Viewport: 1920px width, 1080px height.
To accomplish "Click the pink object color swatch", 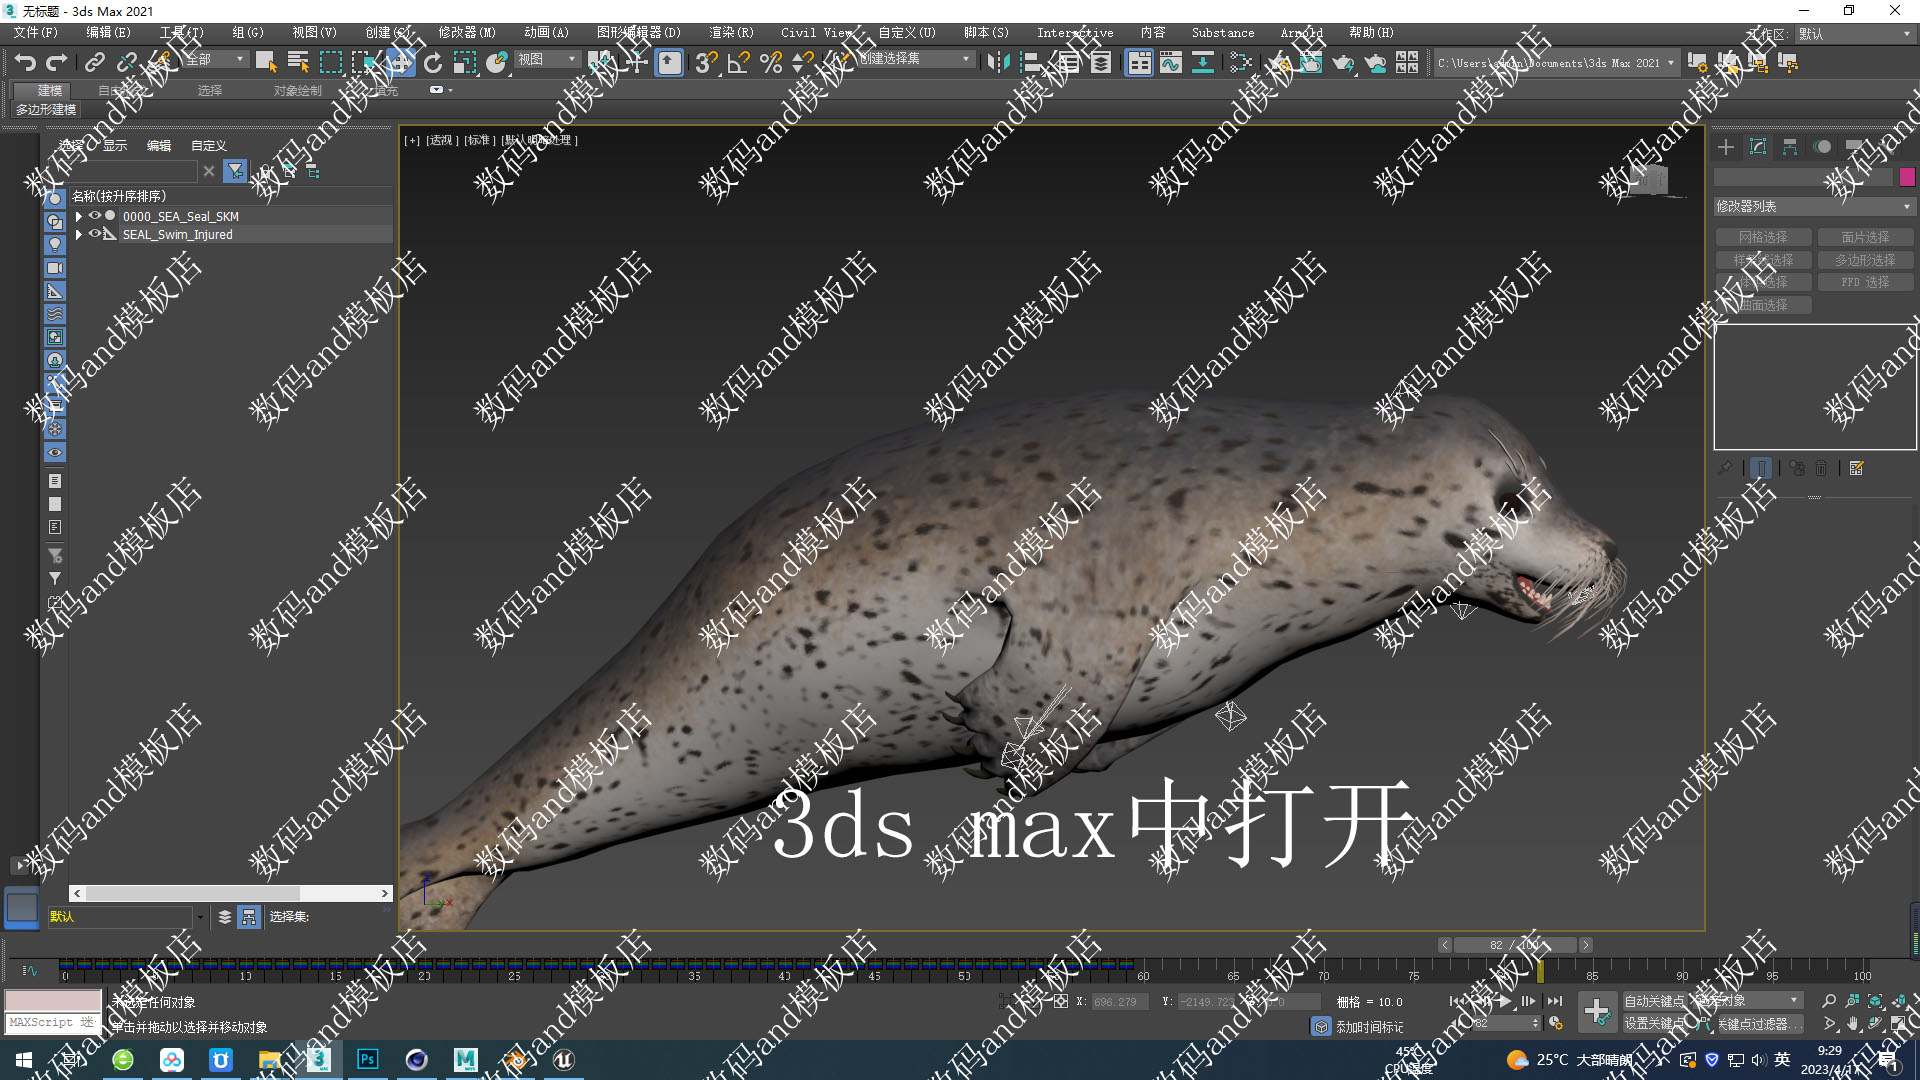I will tap(1907, 177).
